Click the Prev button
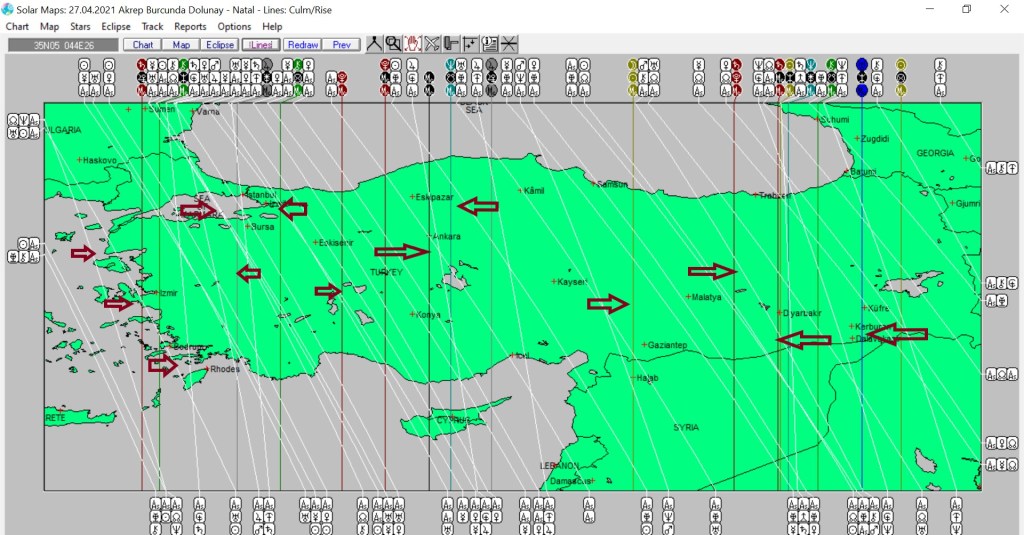Screen dimensions: 1024x535 [x=341, y=45]
